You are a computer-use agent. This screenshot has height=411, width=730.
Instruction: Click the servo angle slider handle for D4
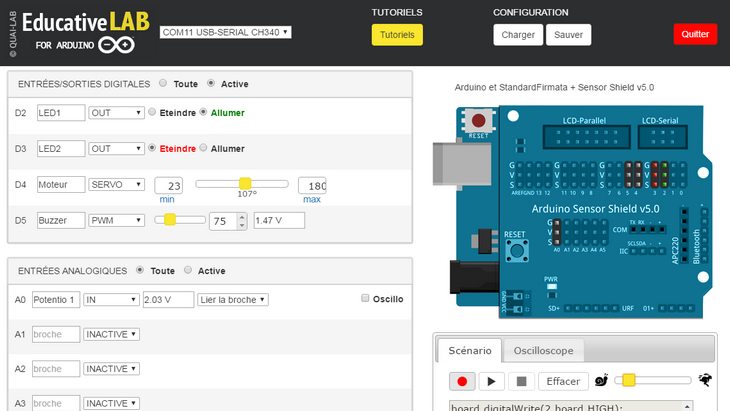pyautogui.click(x=245, y=183)
